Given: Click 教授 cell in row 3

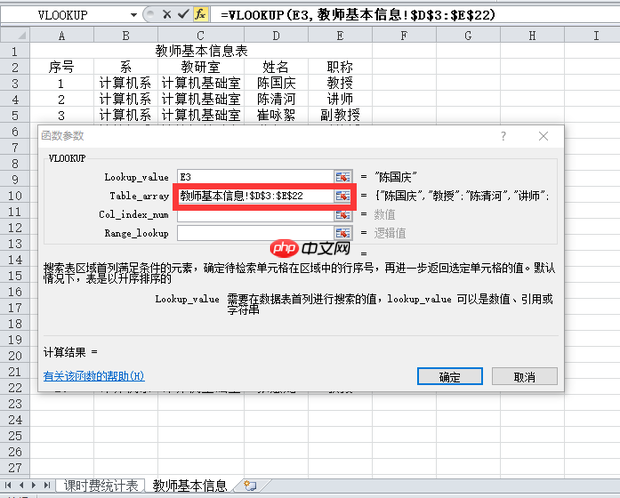Looking at the screenshot, I should tap(340, 83).
